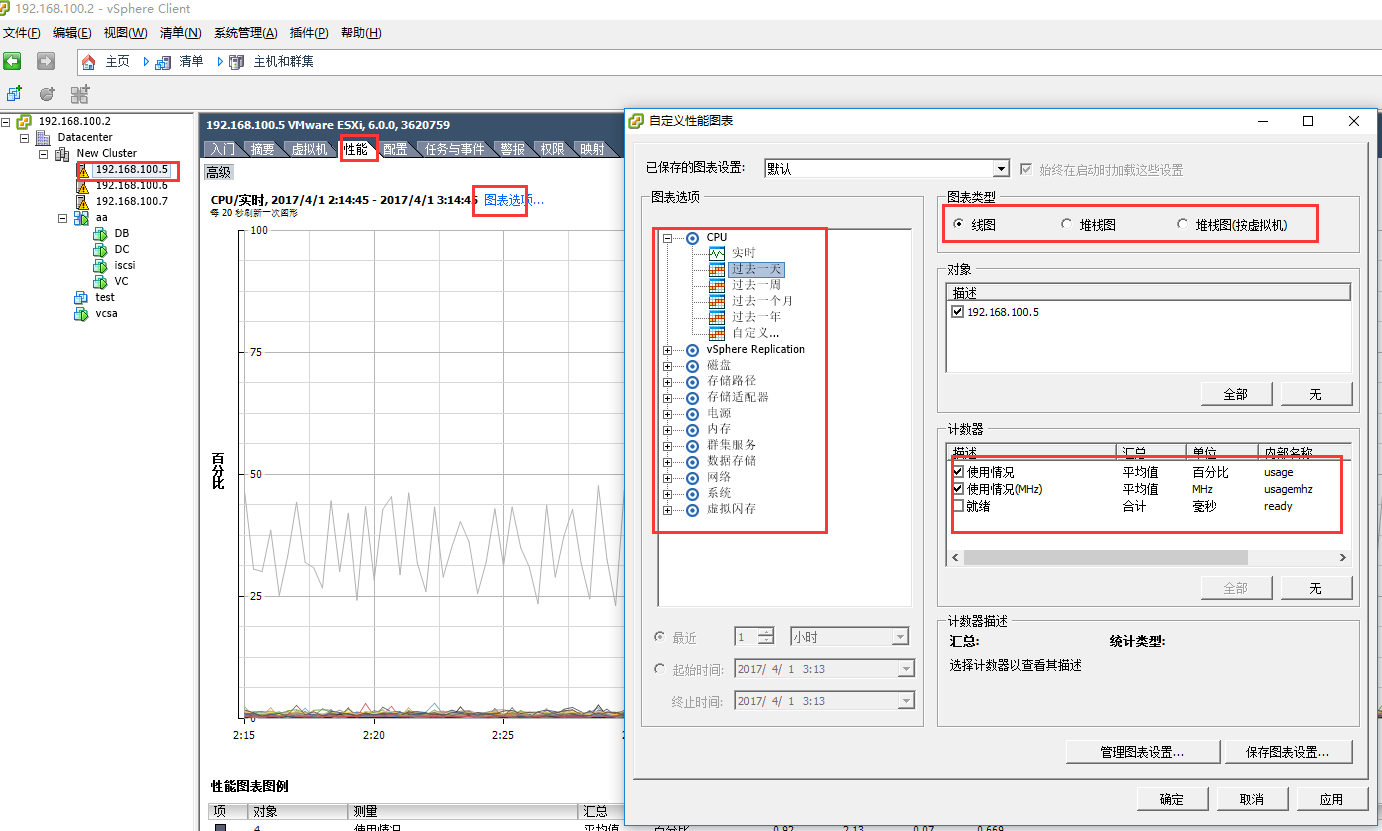Click scroll-right arrow of counters list
This screenshot has width=1382, height=831.
(x=1343, y=558)
